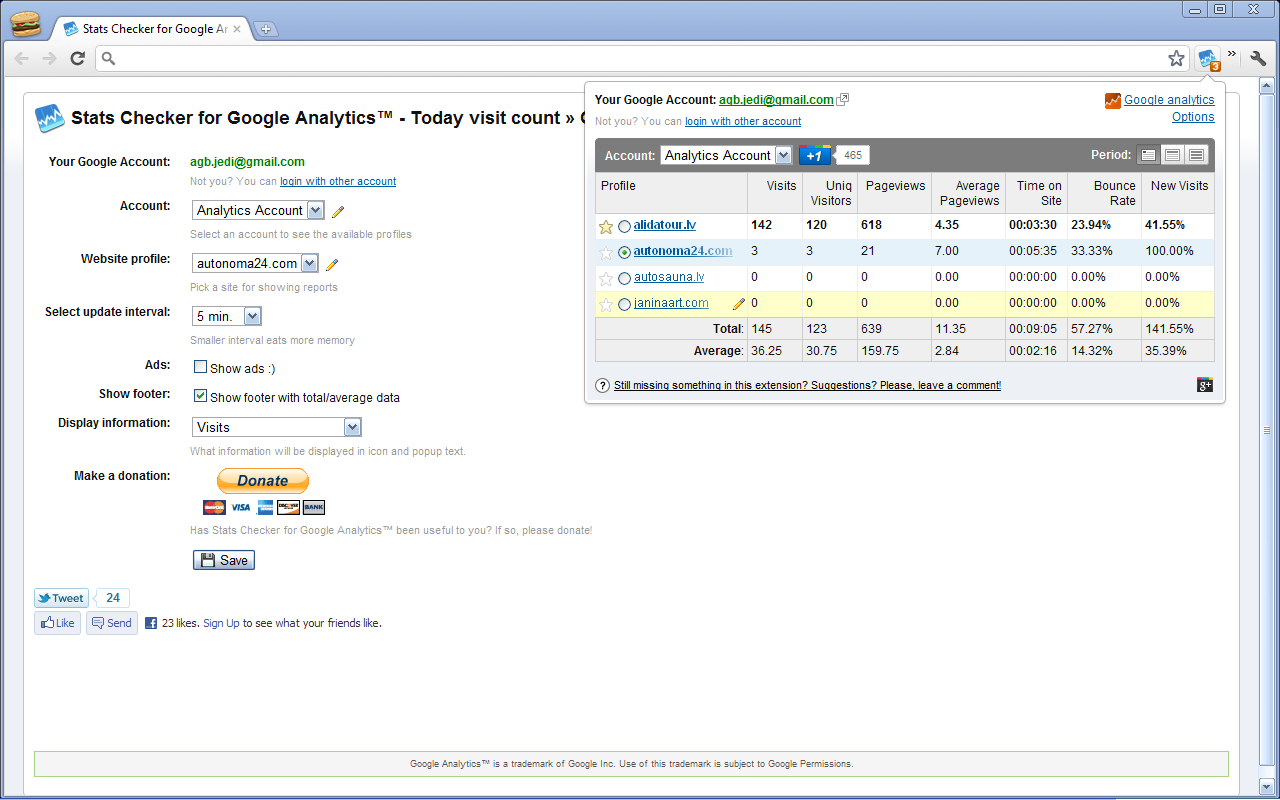Click the Stats Checker page logo icon
Screen dimensions: 1280x800
[x=50, y=119]
